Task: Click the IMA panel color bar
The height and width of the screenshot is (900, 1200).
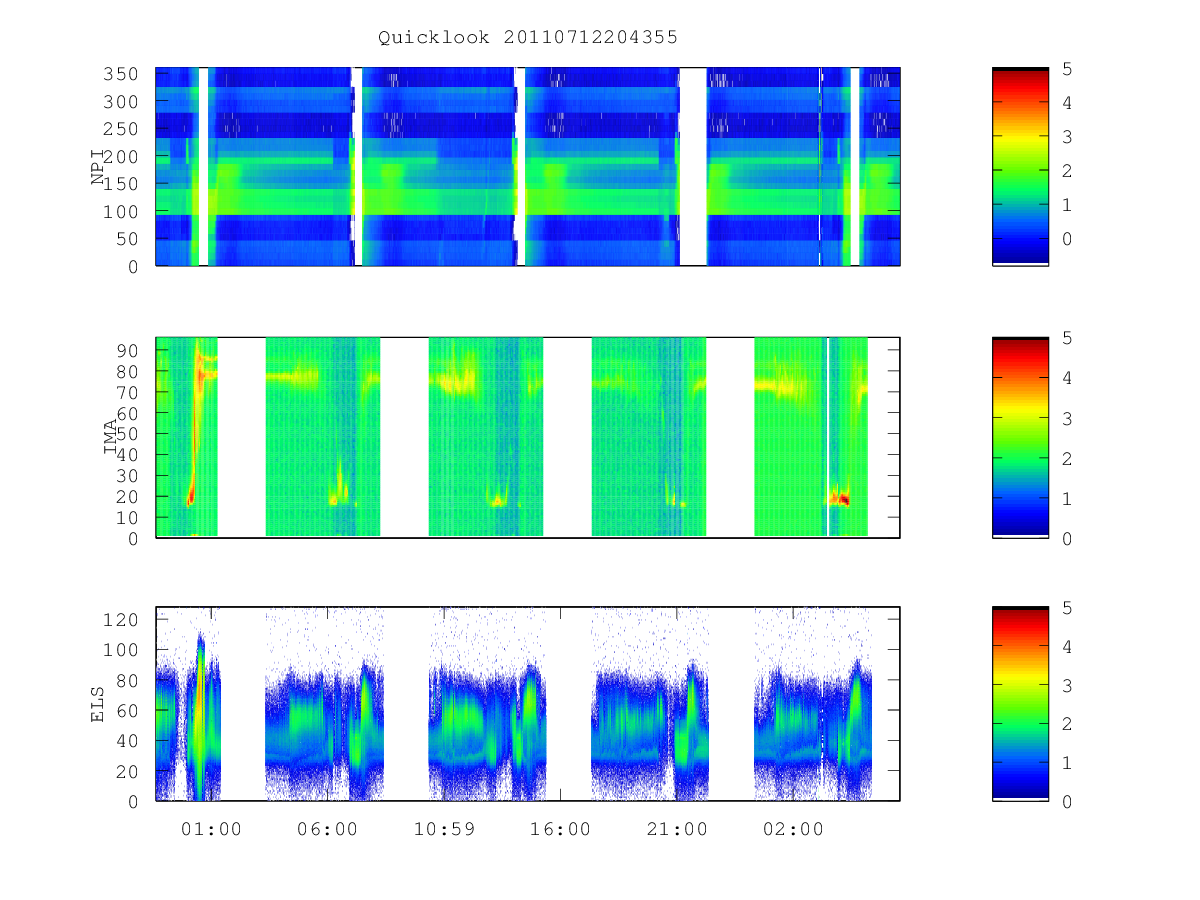Action: (x=1020, y=437)
